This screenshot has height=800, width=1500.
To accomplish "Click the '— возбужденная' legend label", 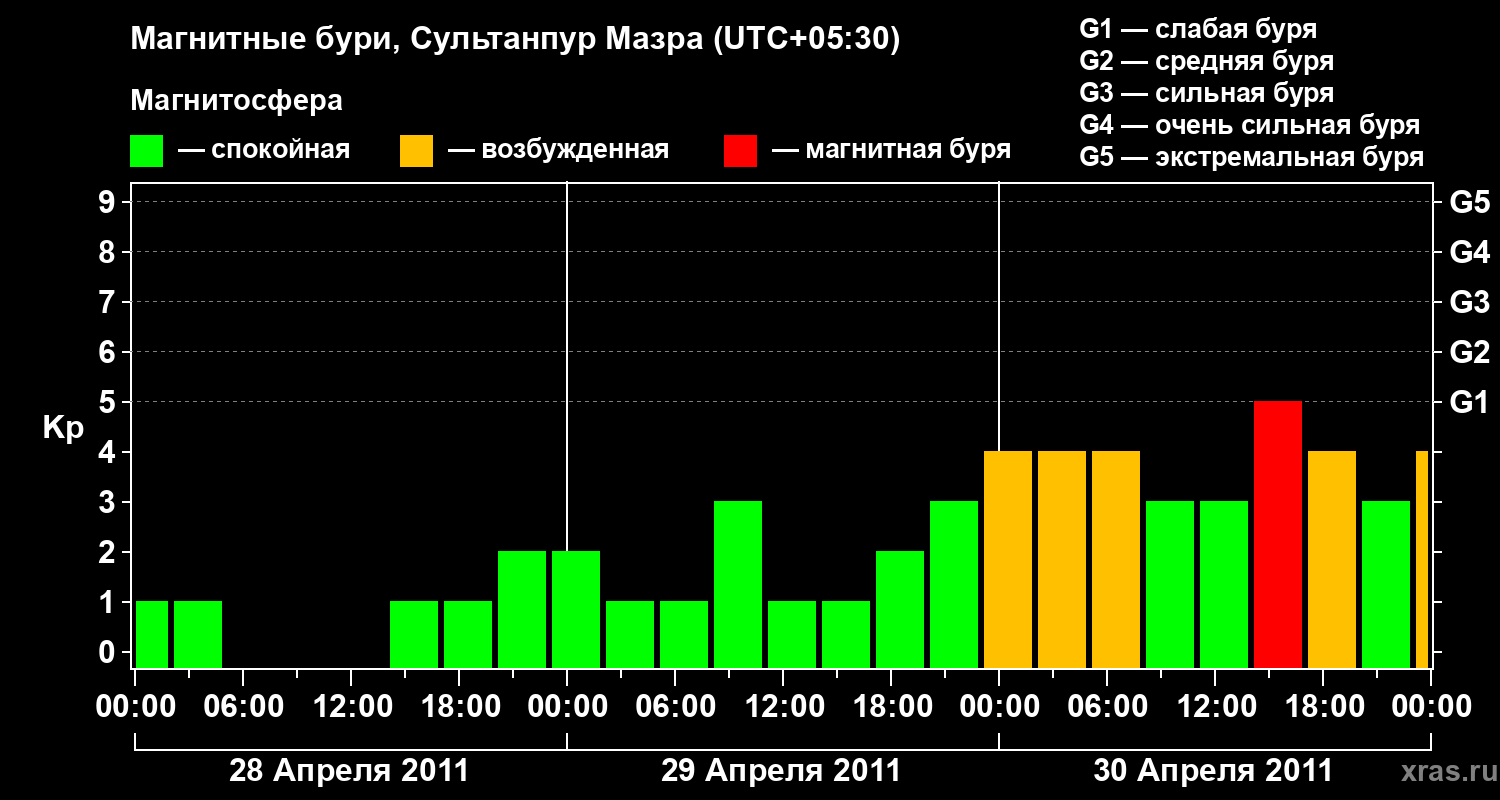I will (558, 151).
